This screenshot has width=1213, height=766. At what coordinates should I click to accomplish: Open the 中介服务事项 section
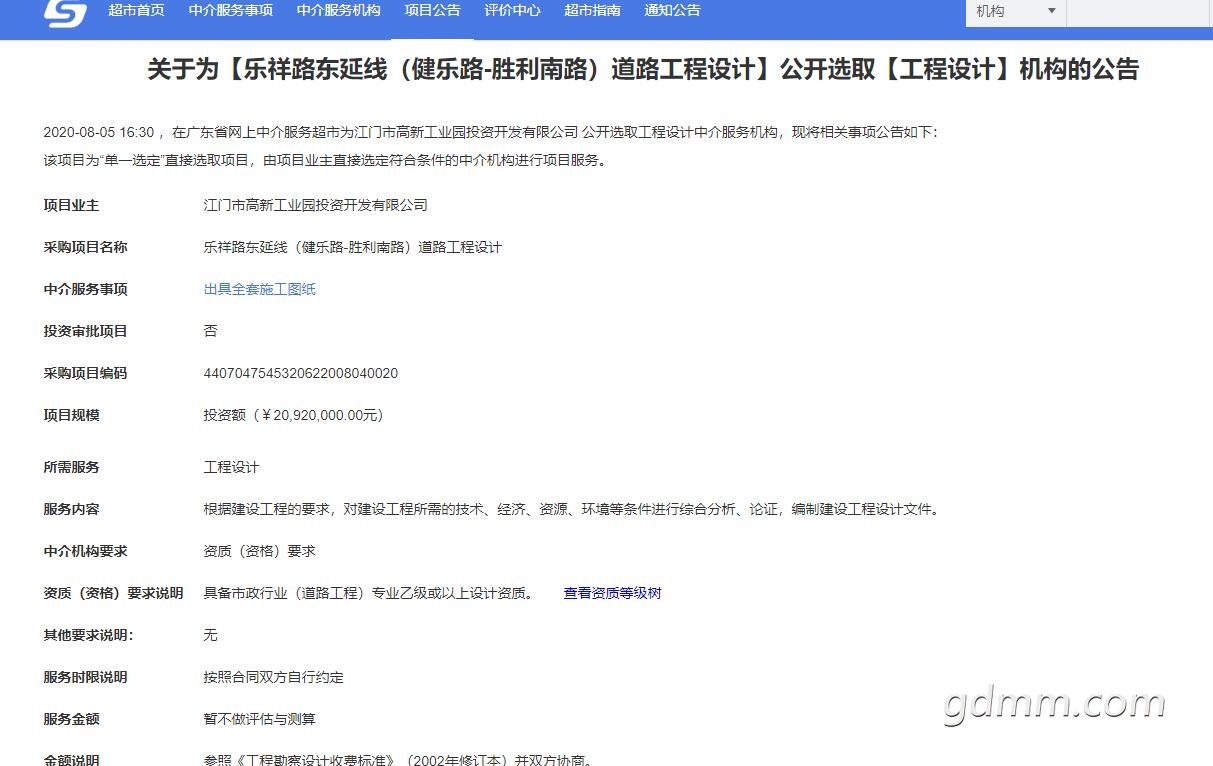pos(230,11)
